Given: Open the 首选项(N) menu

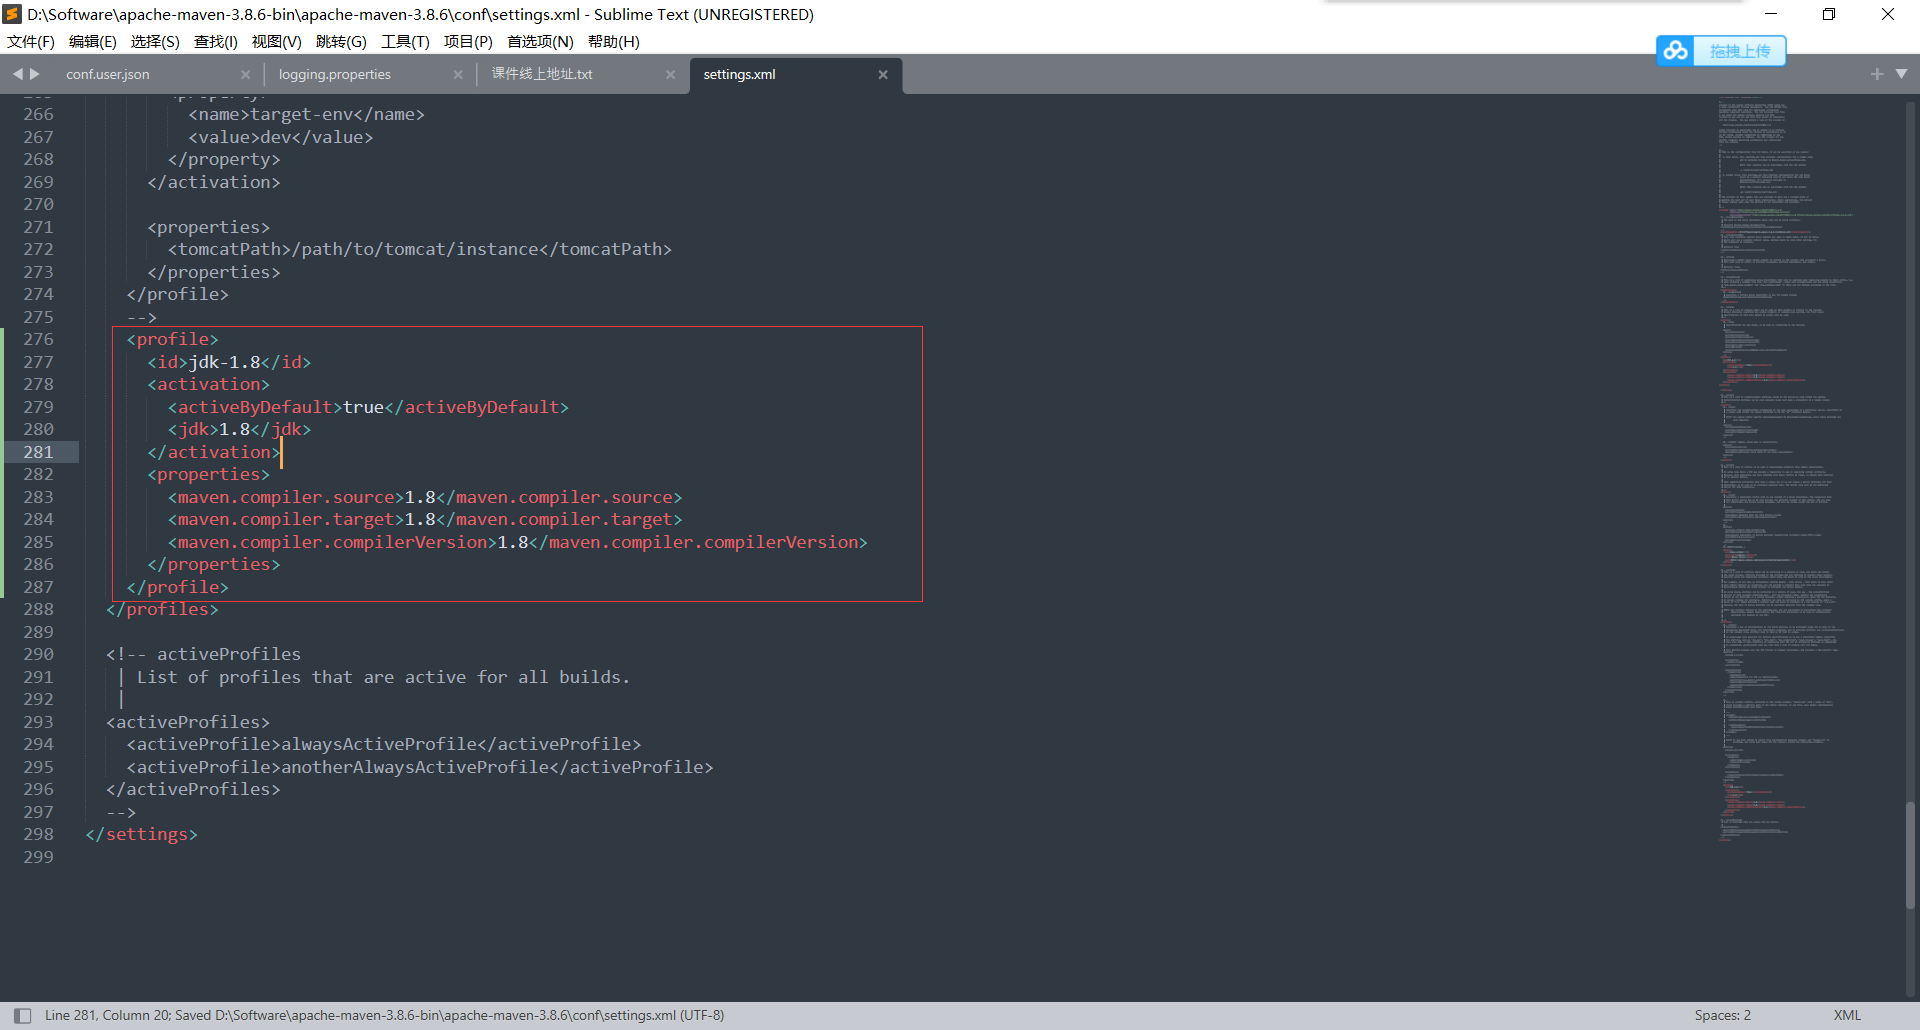Looking at the screenshot, I should (540, 41).
